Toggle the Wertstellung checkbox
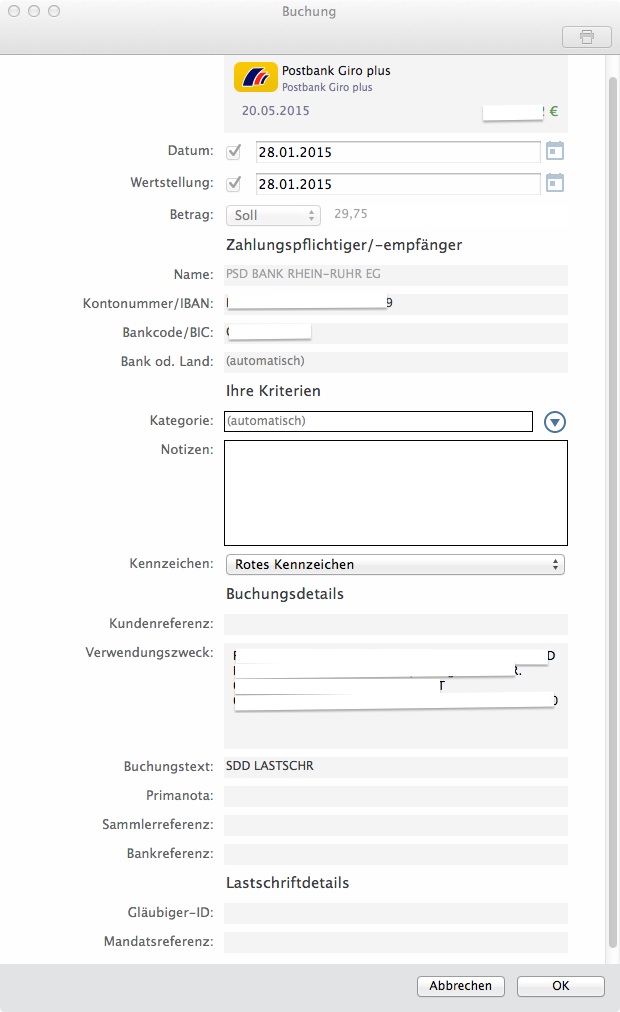Screen dimensions: 620x1012 pos(234,183)
